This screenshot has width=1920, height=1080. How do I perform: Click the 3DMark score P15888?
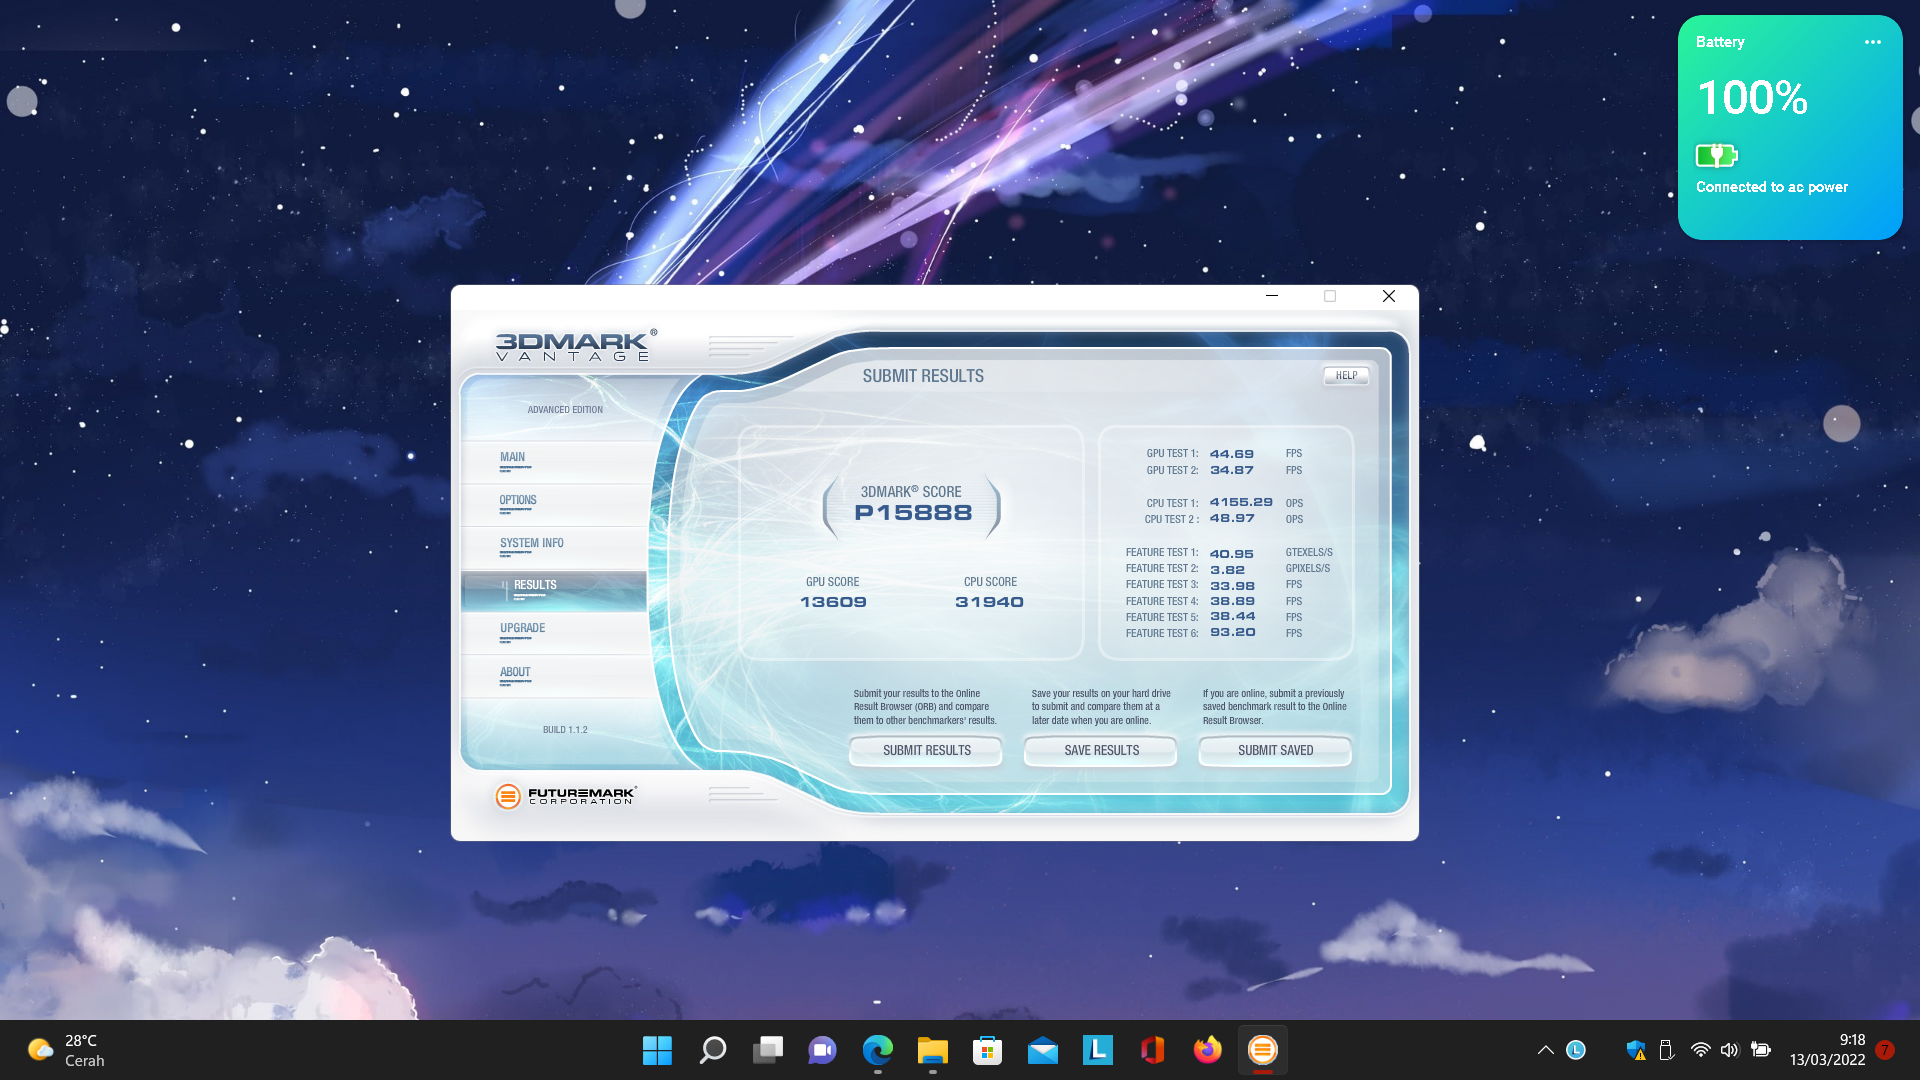[x=913, y=513]
